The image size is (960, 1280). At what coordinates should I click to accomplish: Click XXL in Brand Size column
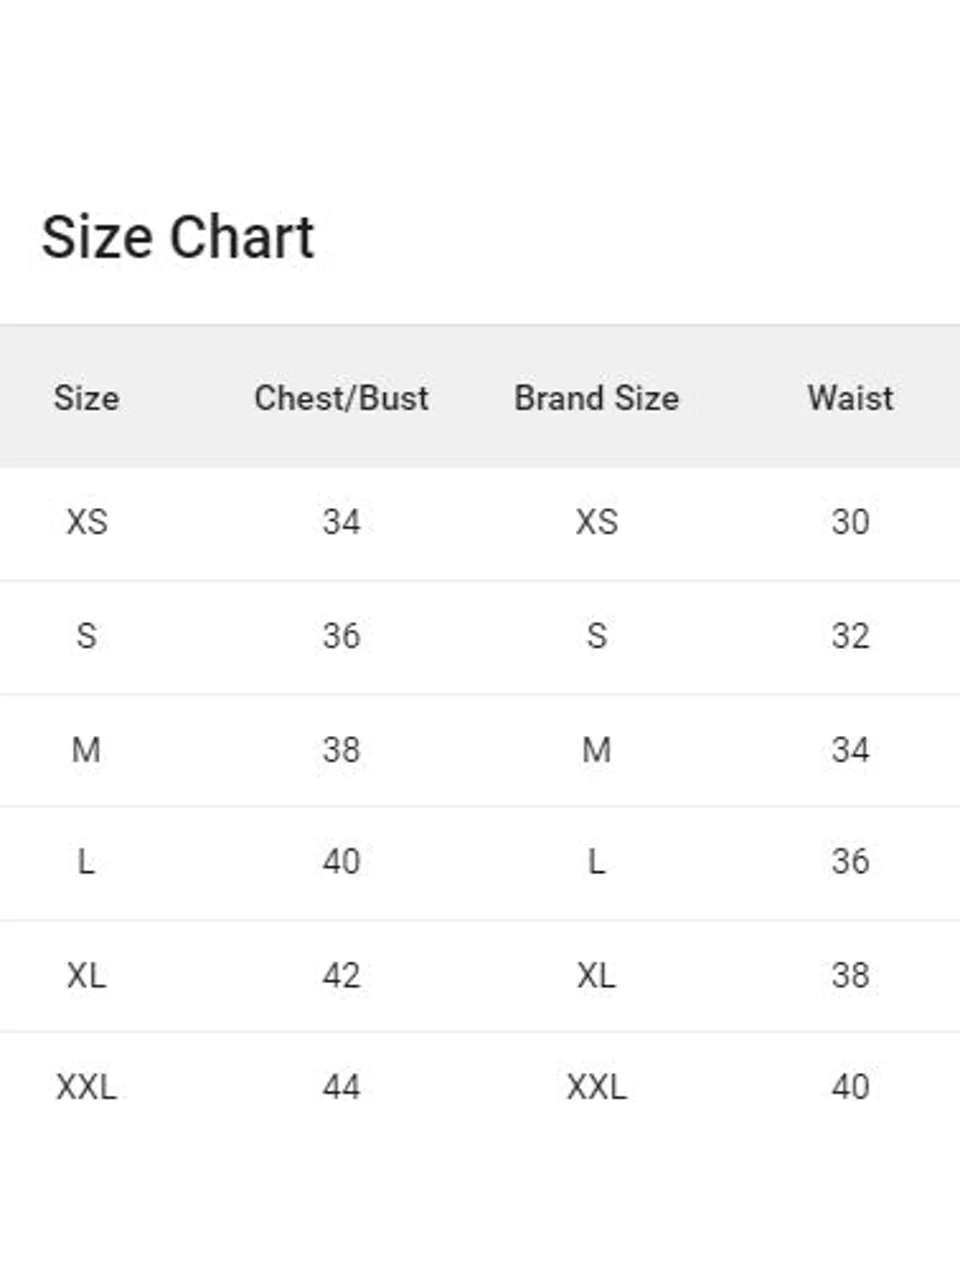click(596, 1087)
